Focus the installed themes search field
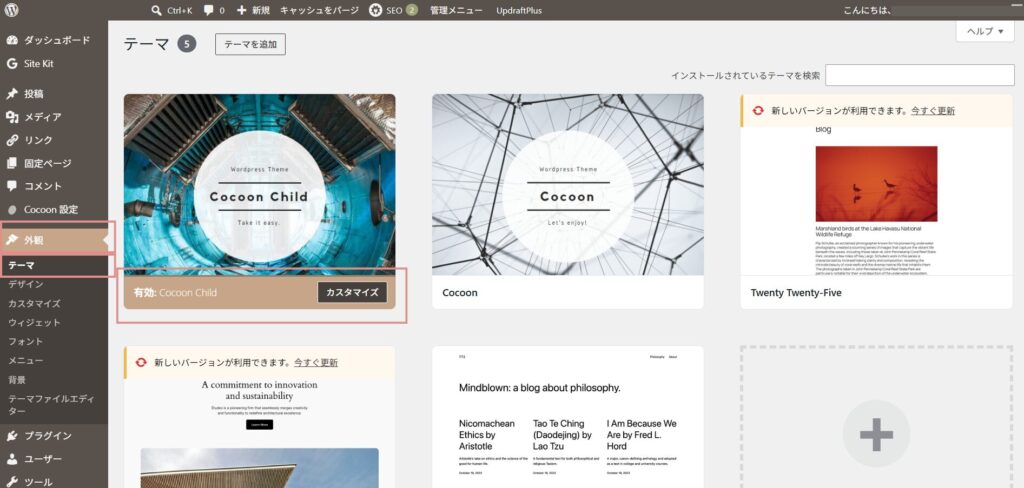Viewport: 1024px width, 488px height. [x=920, y=75]
